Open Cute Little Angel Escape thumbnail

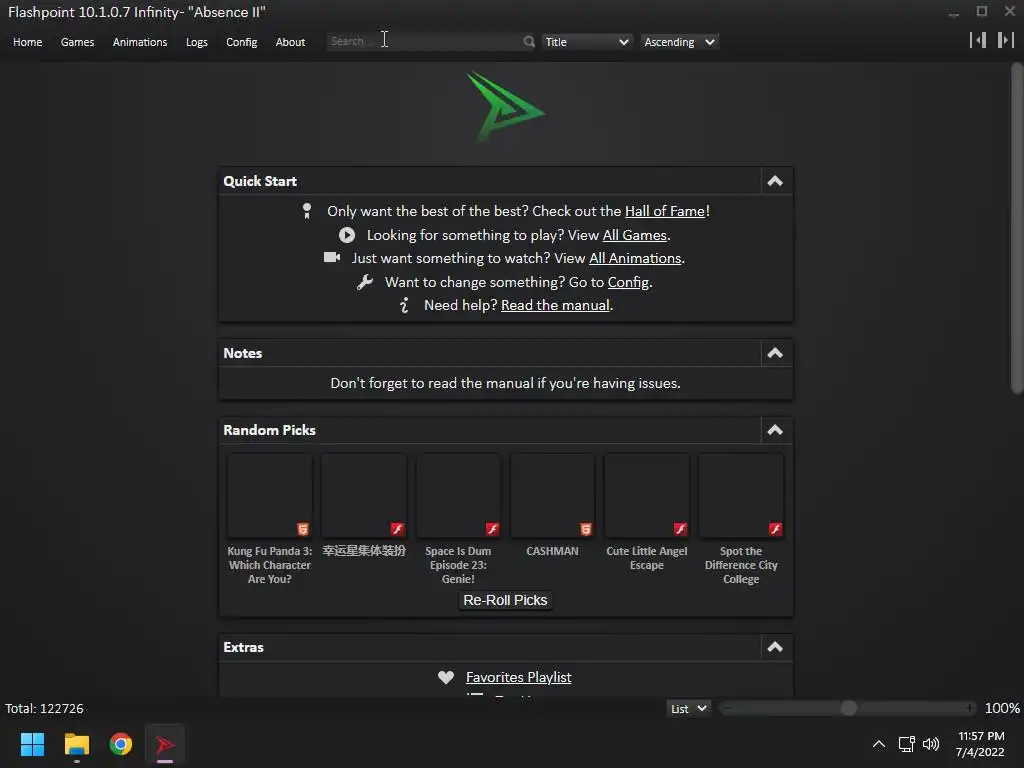pyautogui.click(x=647, y=496)
